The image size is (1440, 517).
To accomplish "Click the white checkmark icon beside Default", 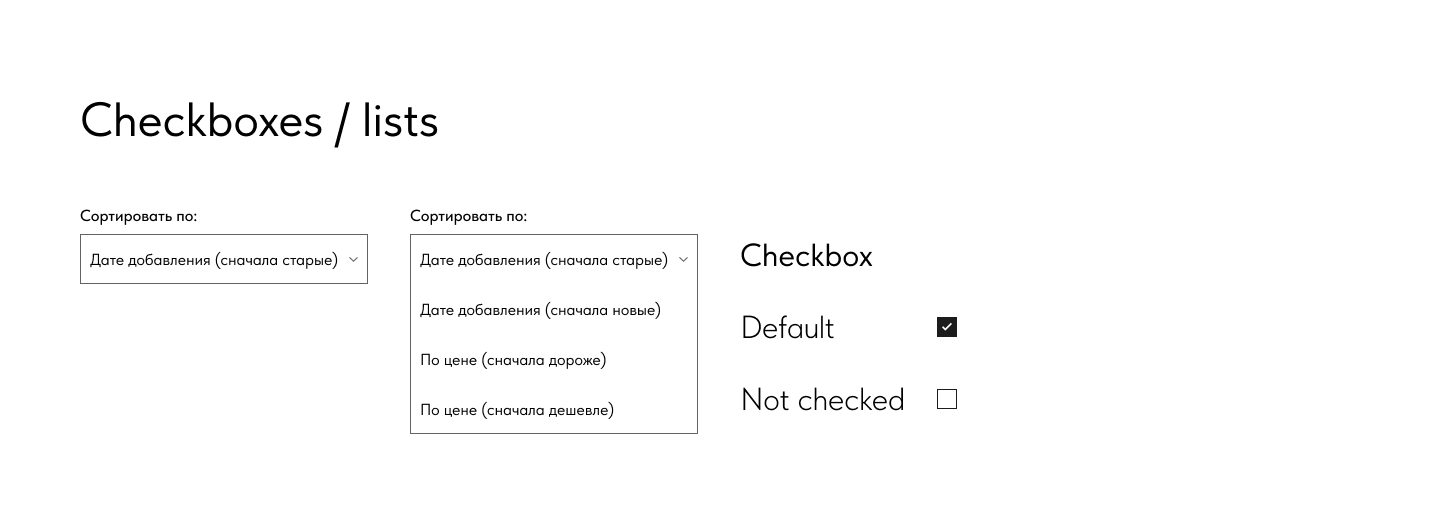I will coord(947,327).
